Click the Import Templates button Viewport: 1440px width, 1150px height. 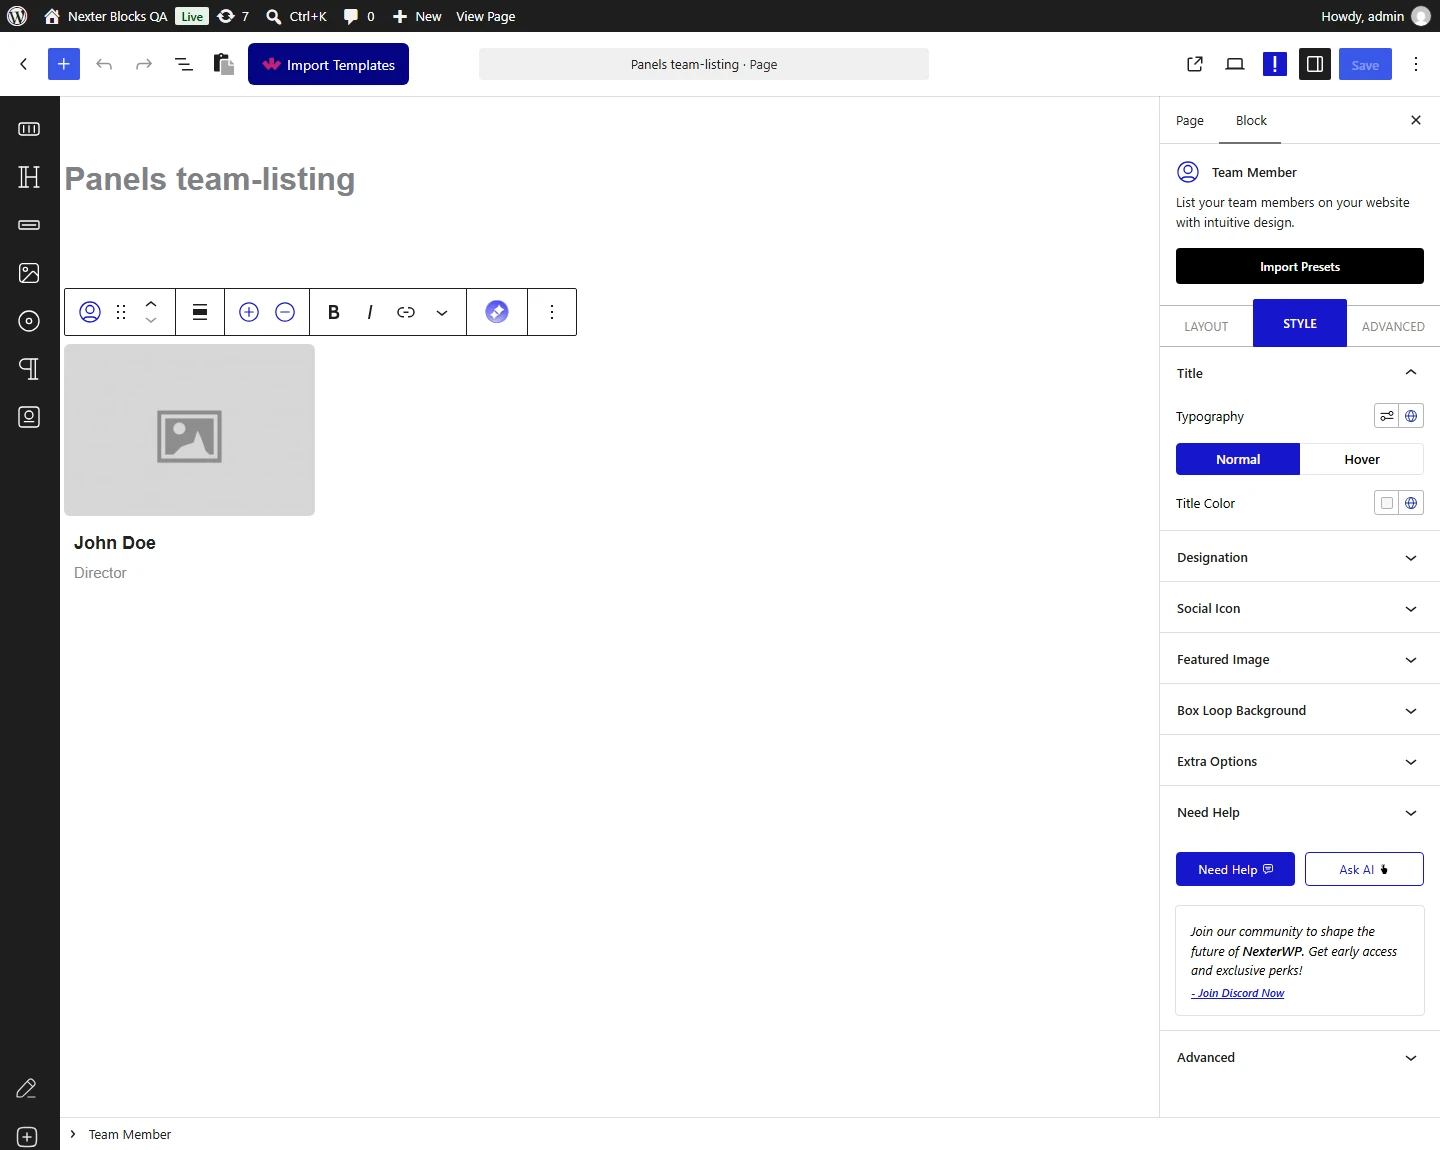coord(328,64)
